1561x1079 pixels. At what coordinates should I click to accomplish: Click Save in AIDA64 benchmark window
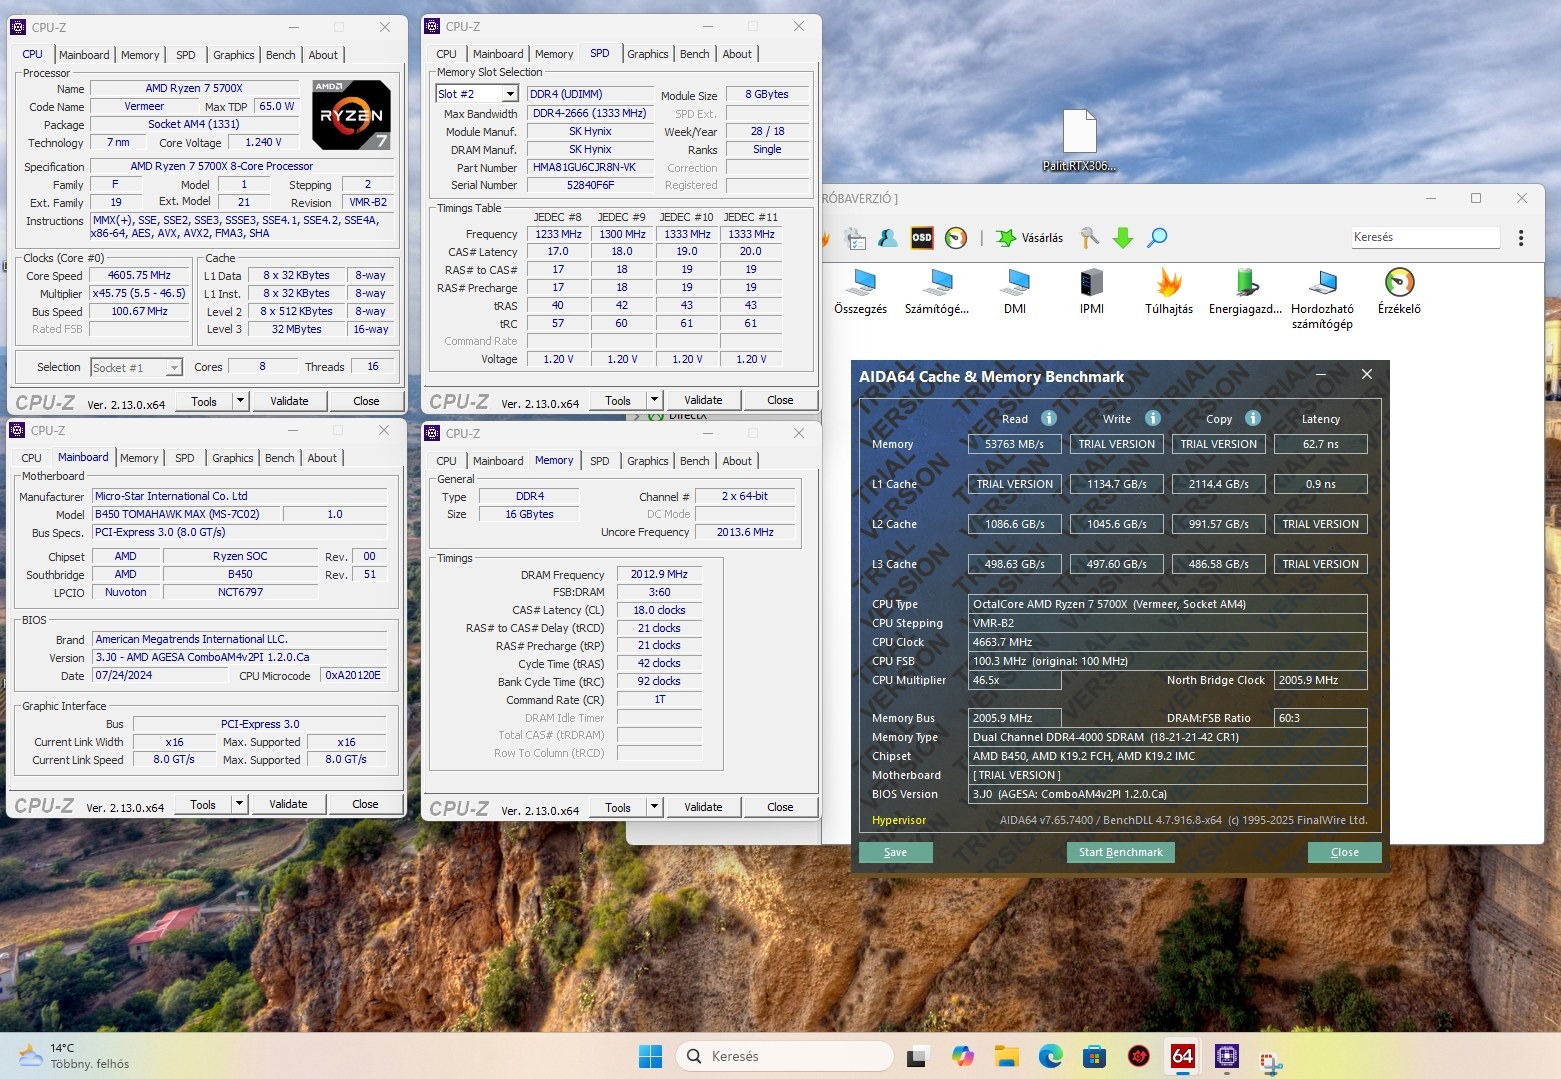pos(895,852)
